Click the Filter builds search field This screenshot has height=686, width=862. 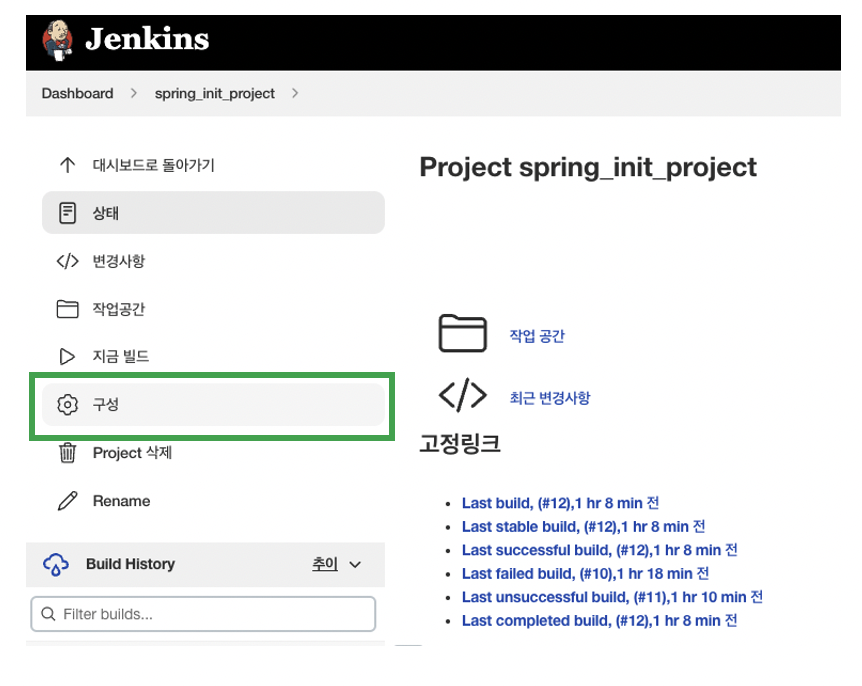pos(203,614)
